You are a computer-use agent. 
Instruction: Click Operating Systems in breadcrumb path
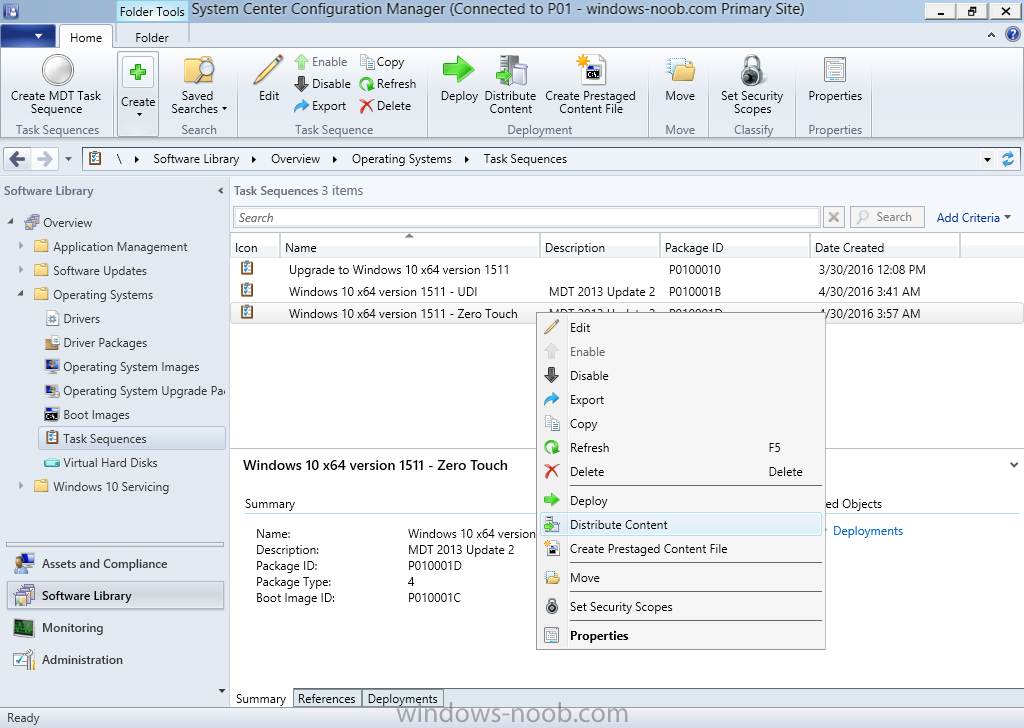pos(402,159)
